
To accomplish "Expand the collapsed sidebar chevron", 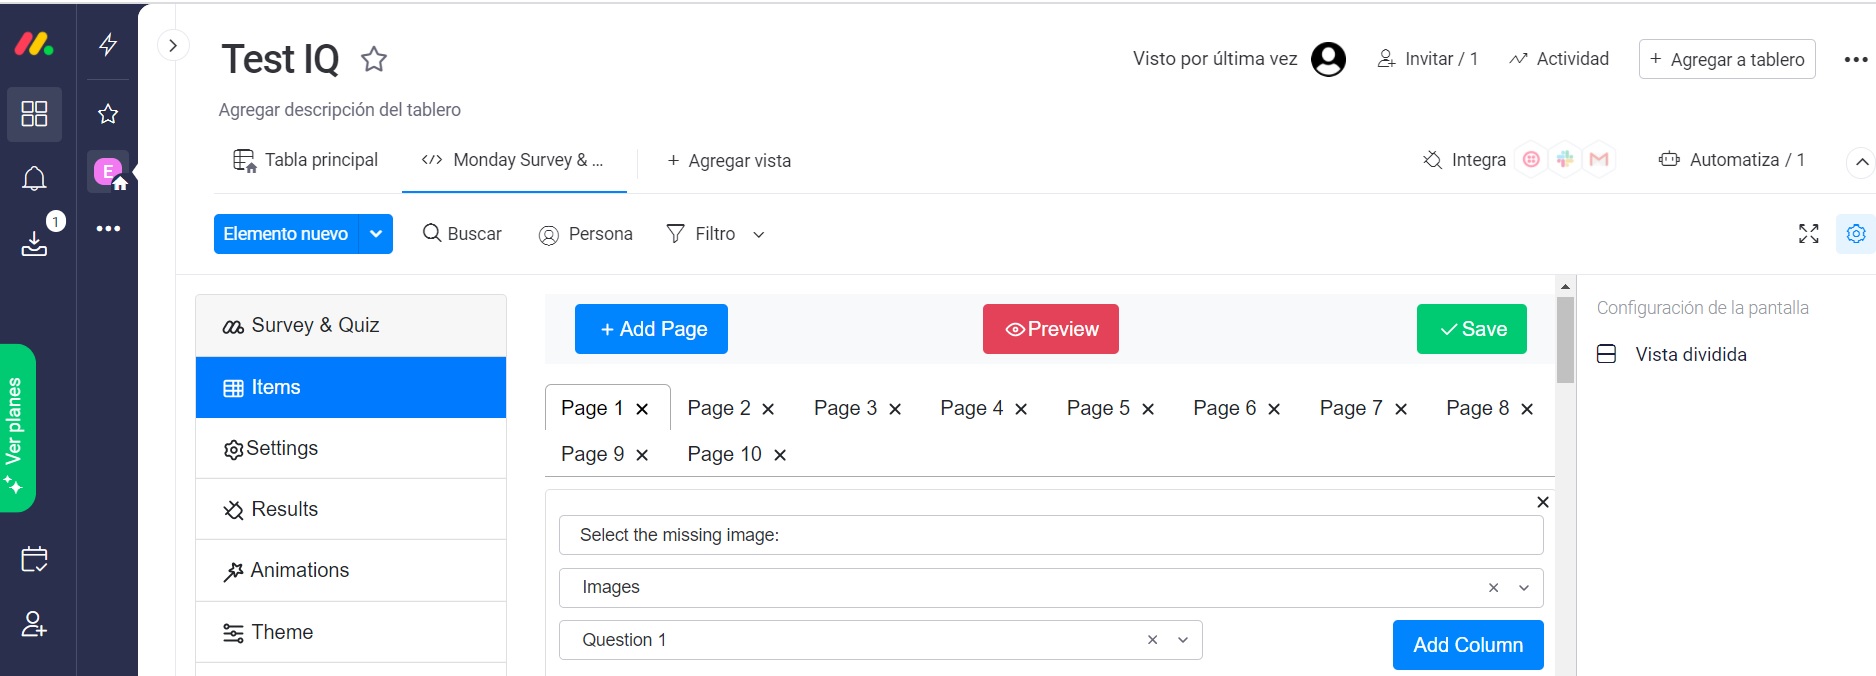I will (173, 45).
